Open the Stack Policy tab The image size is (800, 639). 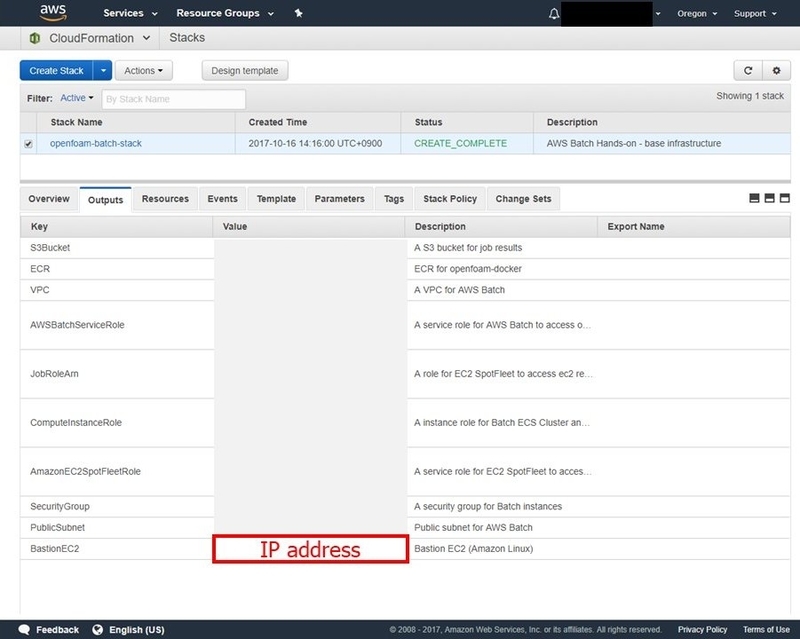(450, 199)
